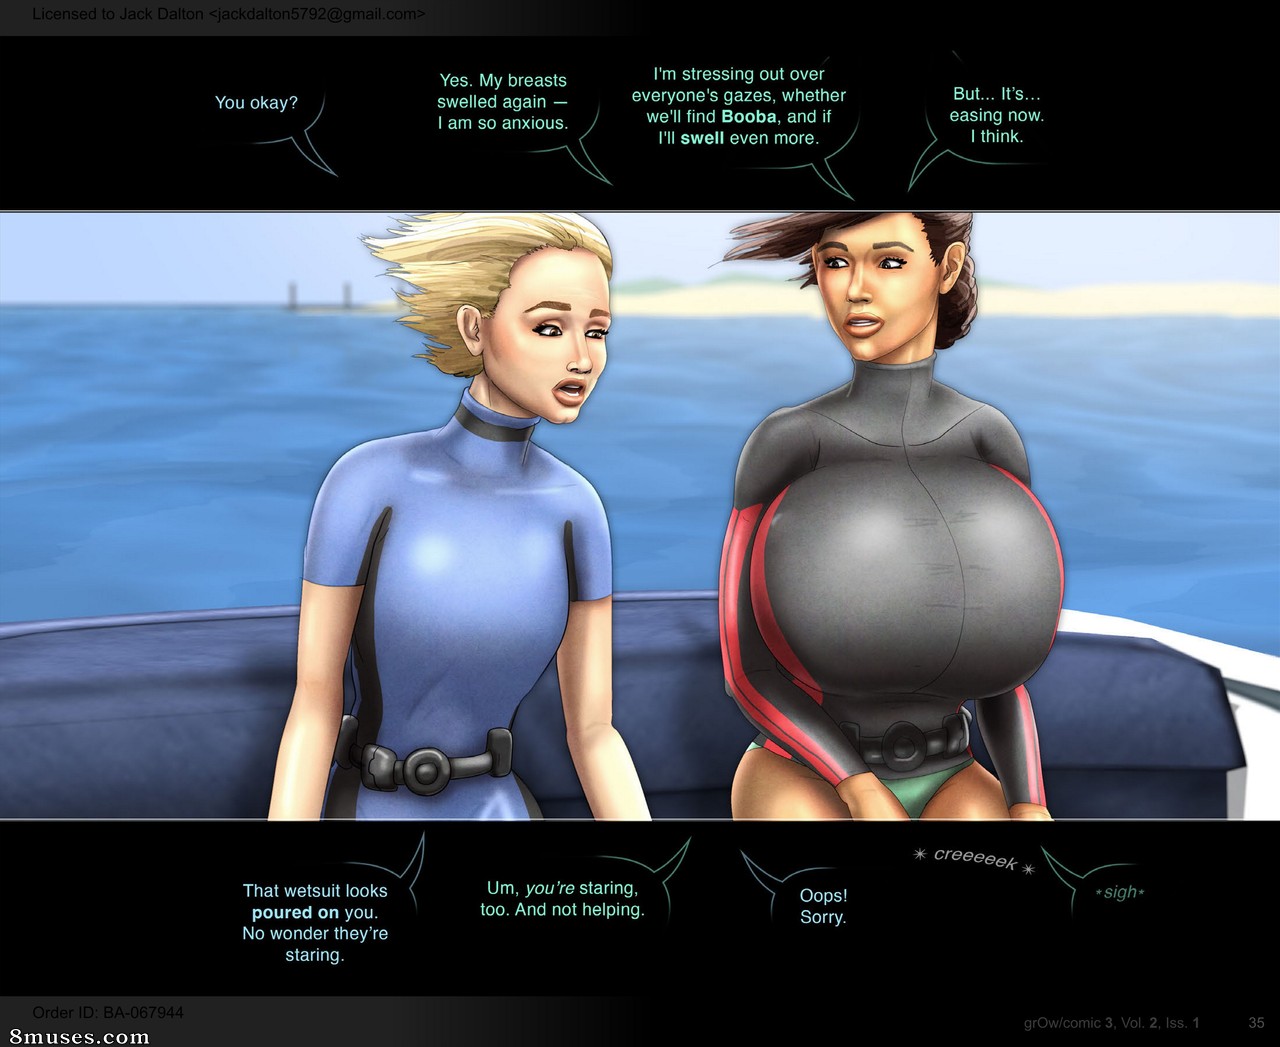
Task: Click the page number 35
Action: (1257, 1022)
